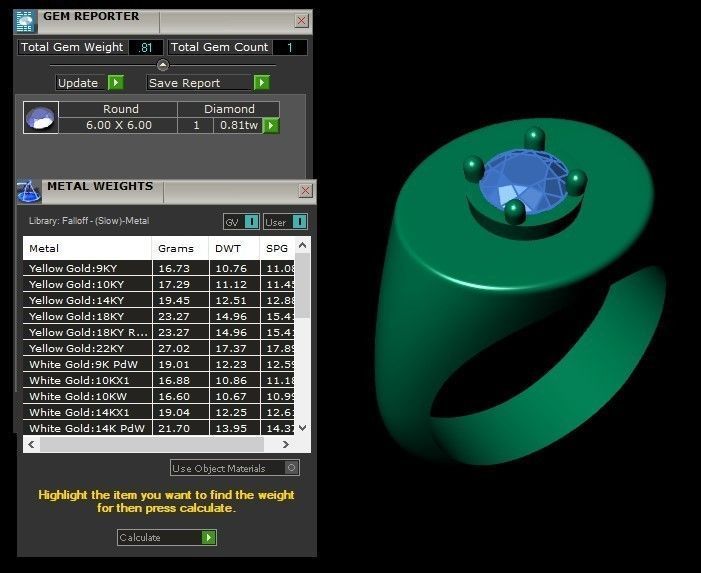
Task: Sort by the Metal column header
Action: point(87,249)
